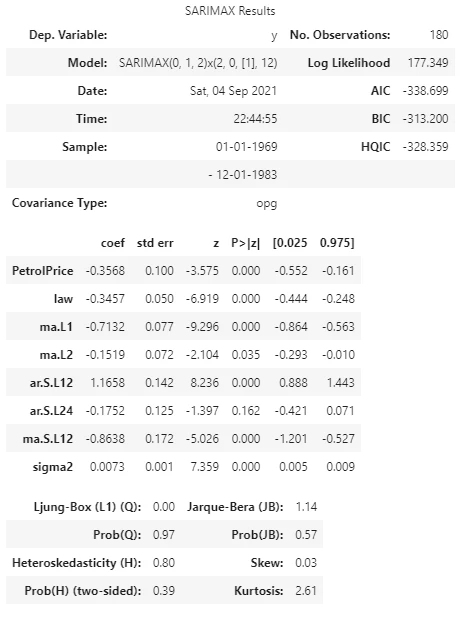Select the P>|z| column header
This screenshot has height=617, width=465.
(245, 243)
